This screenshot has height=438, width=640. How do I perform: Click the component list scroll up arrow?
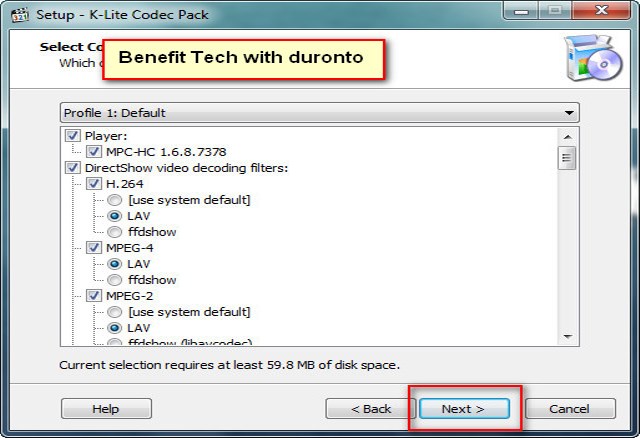coord(567,137)
